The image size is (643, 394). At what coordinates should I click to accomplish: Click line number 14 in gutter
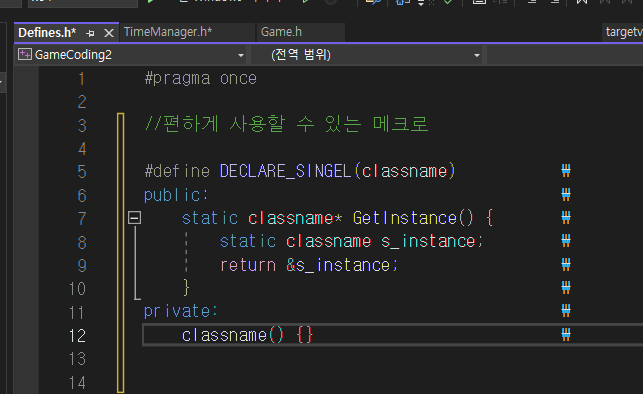click(x=77, y=383)
